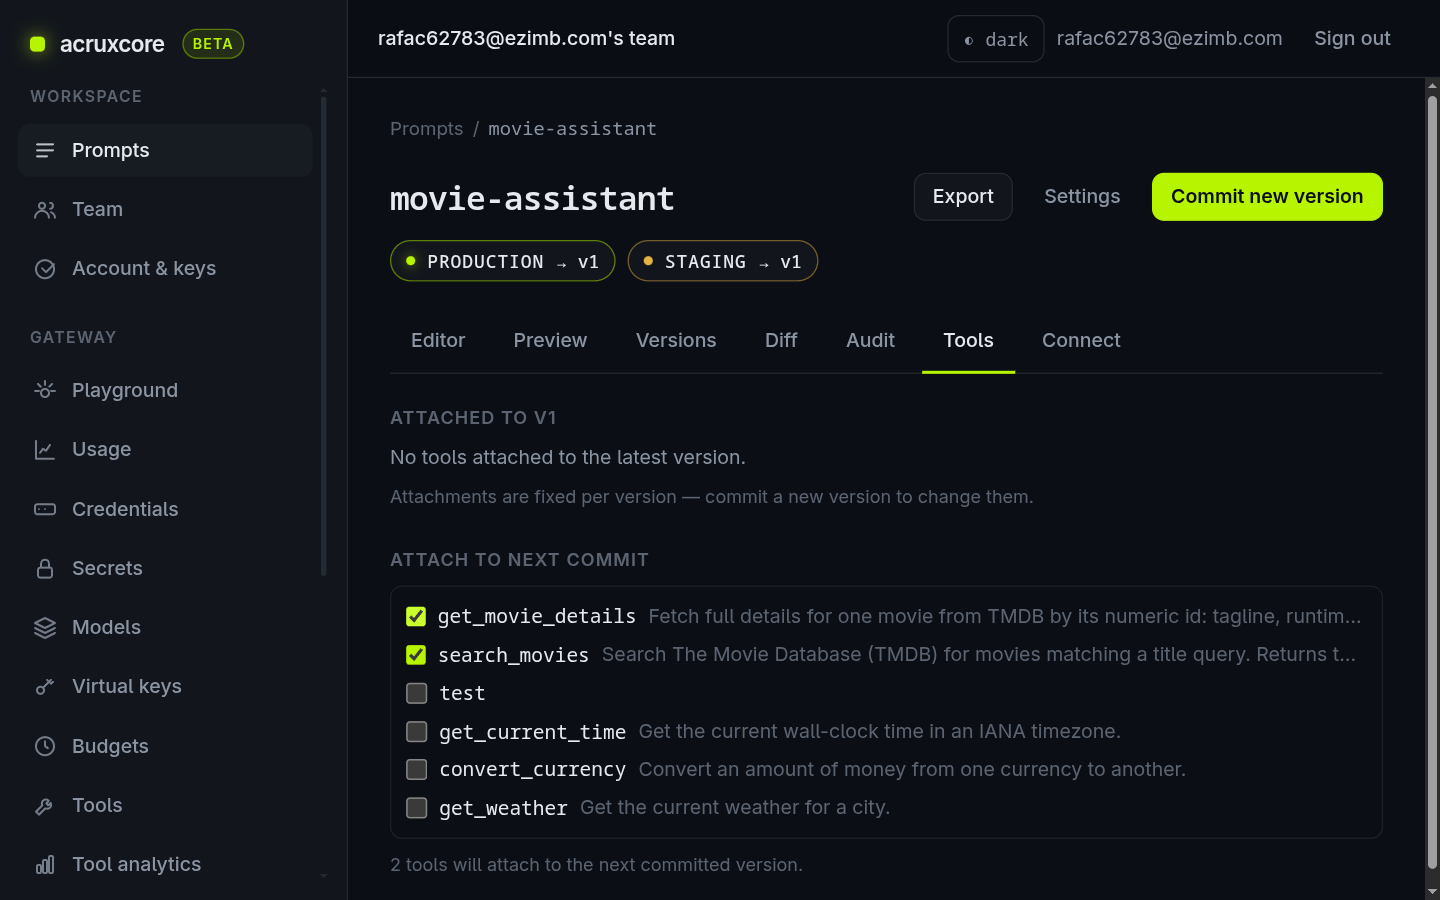
Task: Click the Playground sun icon
Action: click(45, 390)
